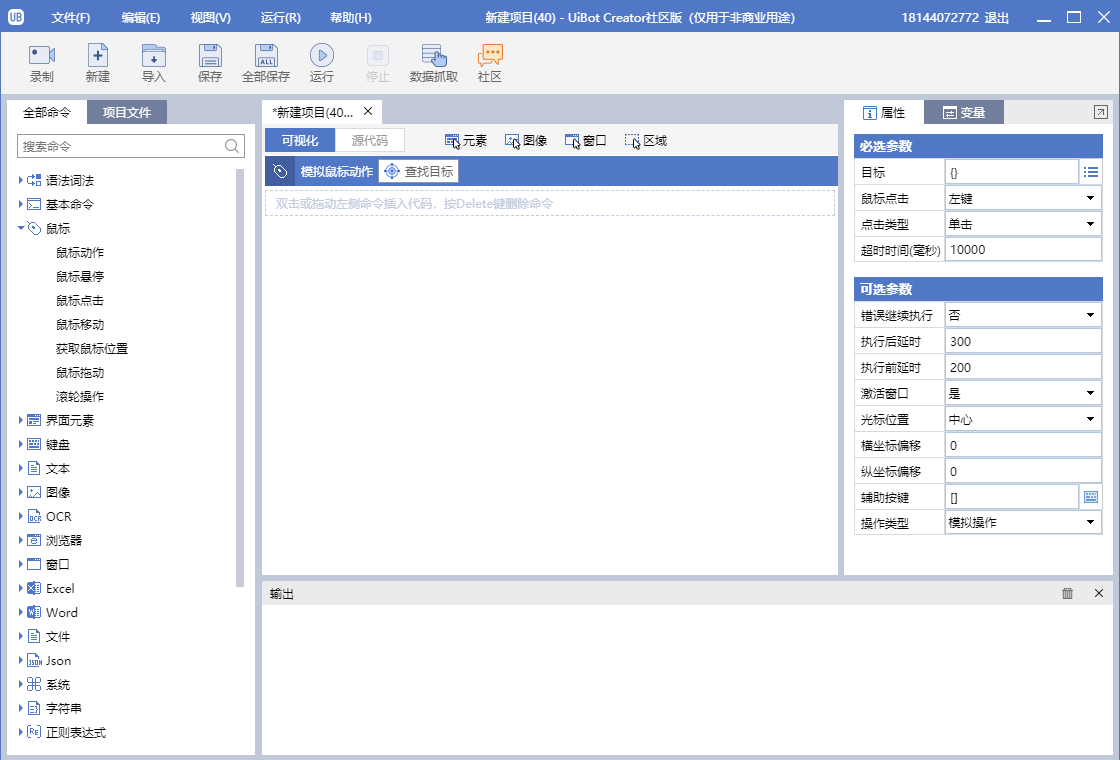Open the 视图(V) menu
The width and height of the screenshot is (1120, 760).
(x=211, y=18)
